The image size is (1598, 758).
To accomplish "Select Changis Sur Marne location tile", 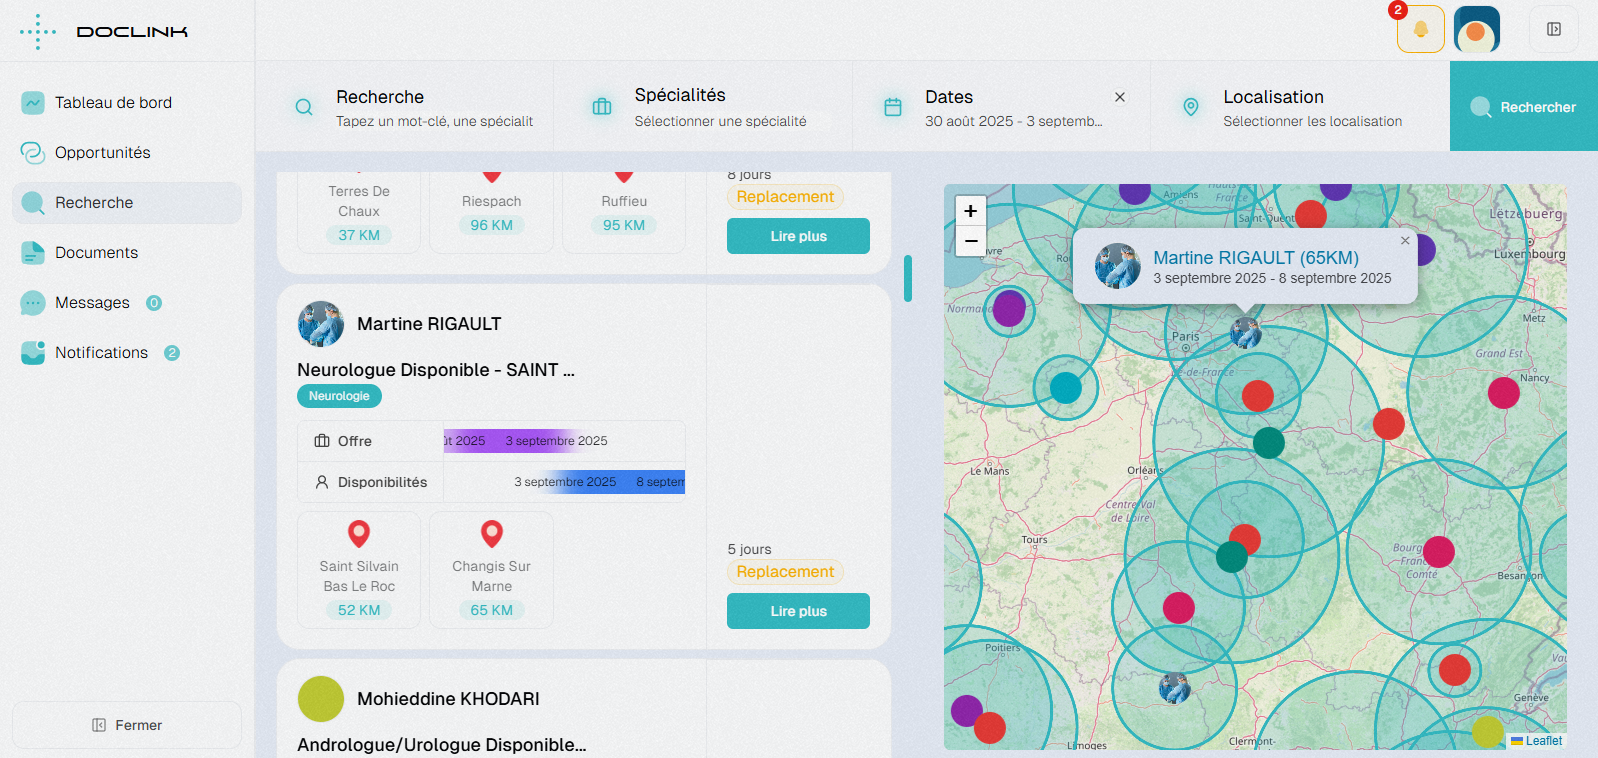I will (491, 570).
